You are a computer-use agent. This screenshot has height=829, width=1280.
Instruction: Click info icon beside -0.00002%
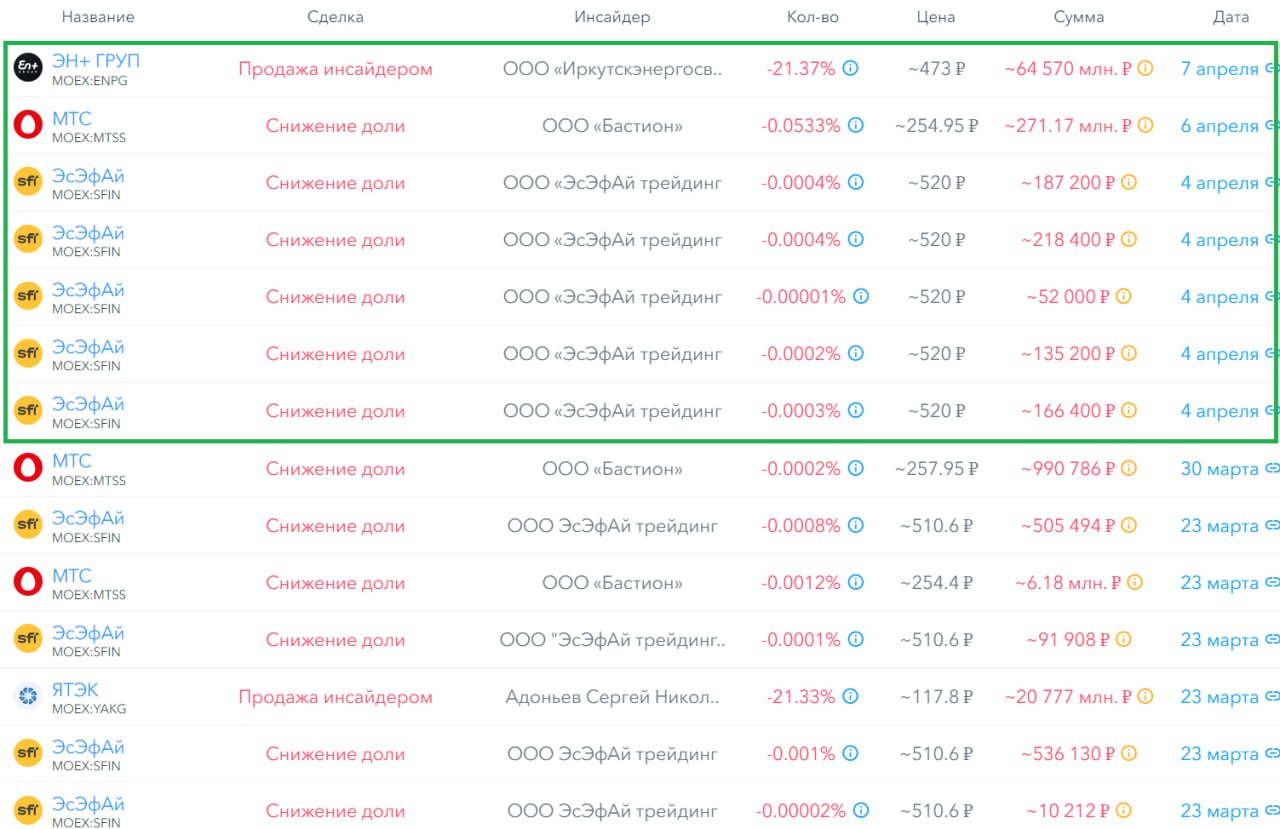(x=861, y=811)
